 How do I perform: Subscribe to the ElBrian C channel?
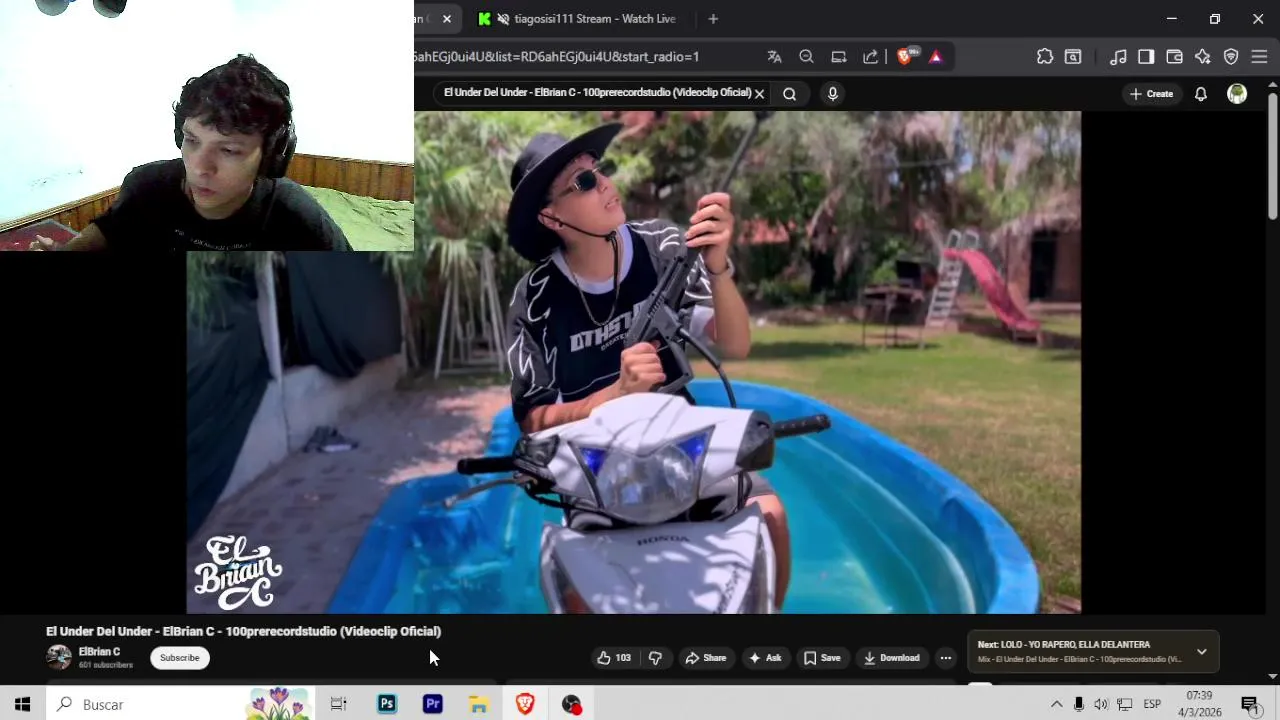180,658
